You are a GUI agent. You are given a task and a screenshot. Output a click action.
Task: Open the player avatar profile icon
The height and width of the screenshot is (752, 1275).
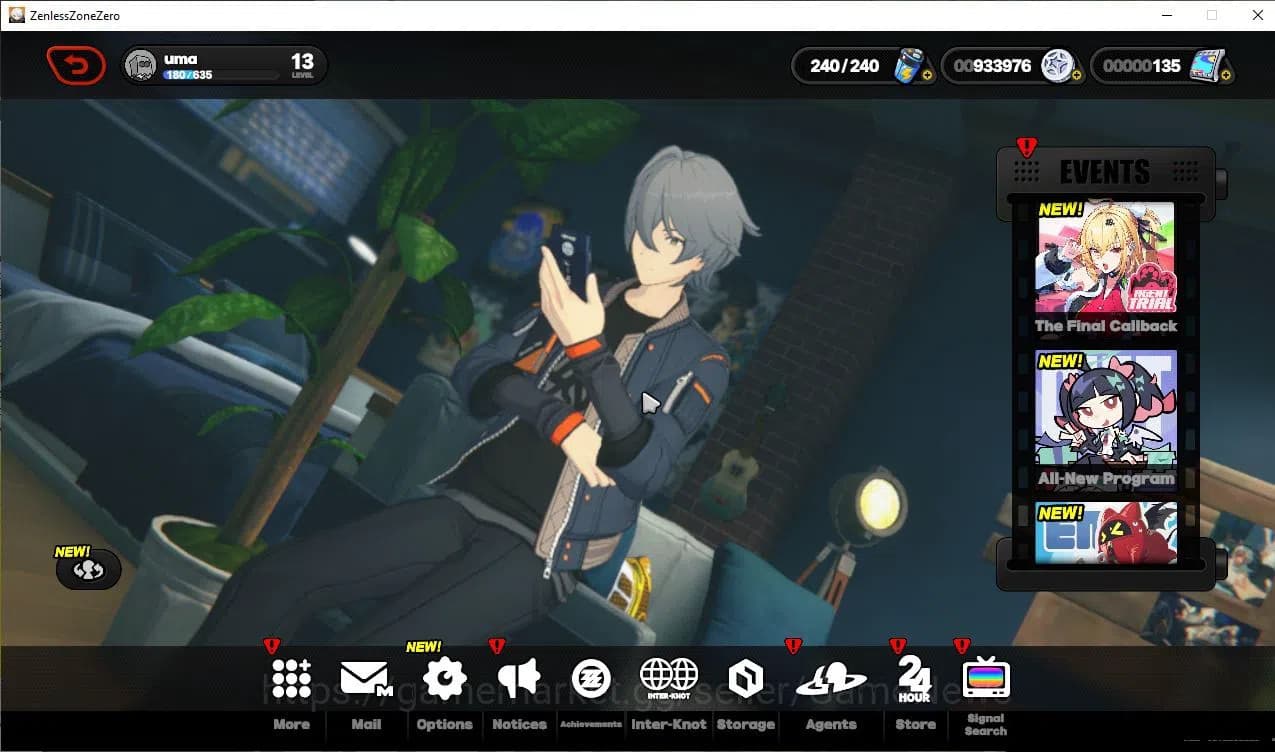pyautogui.click(x=141, y=65)
